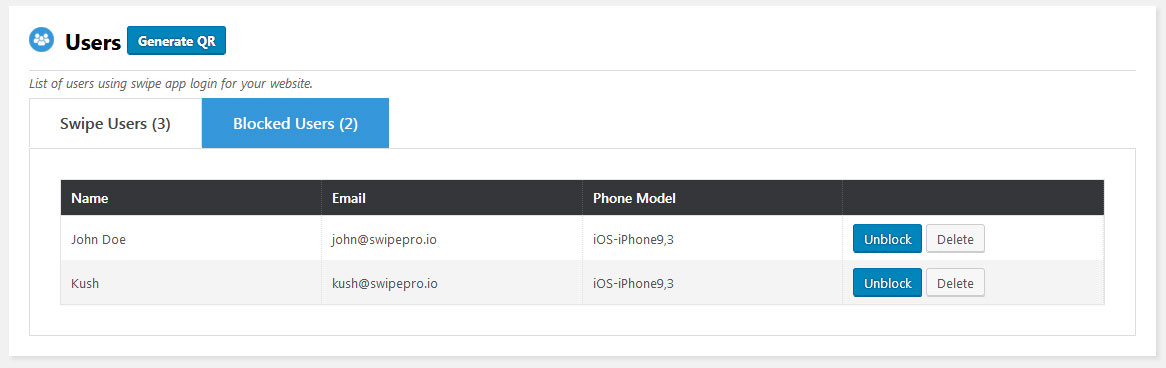The image size is (1166, 368).
Task: Click the empty actions column header
Action: click(x=973, y=198)
